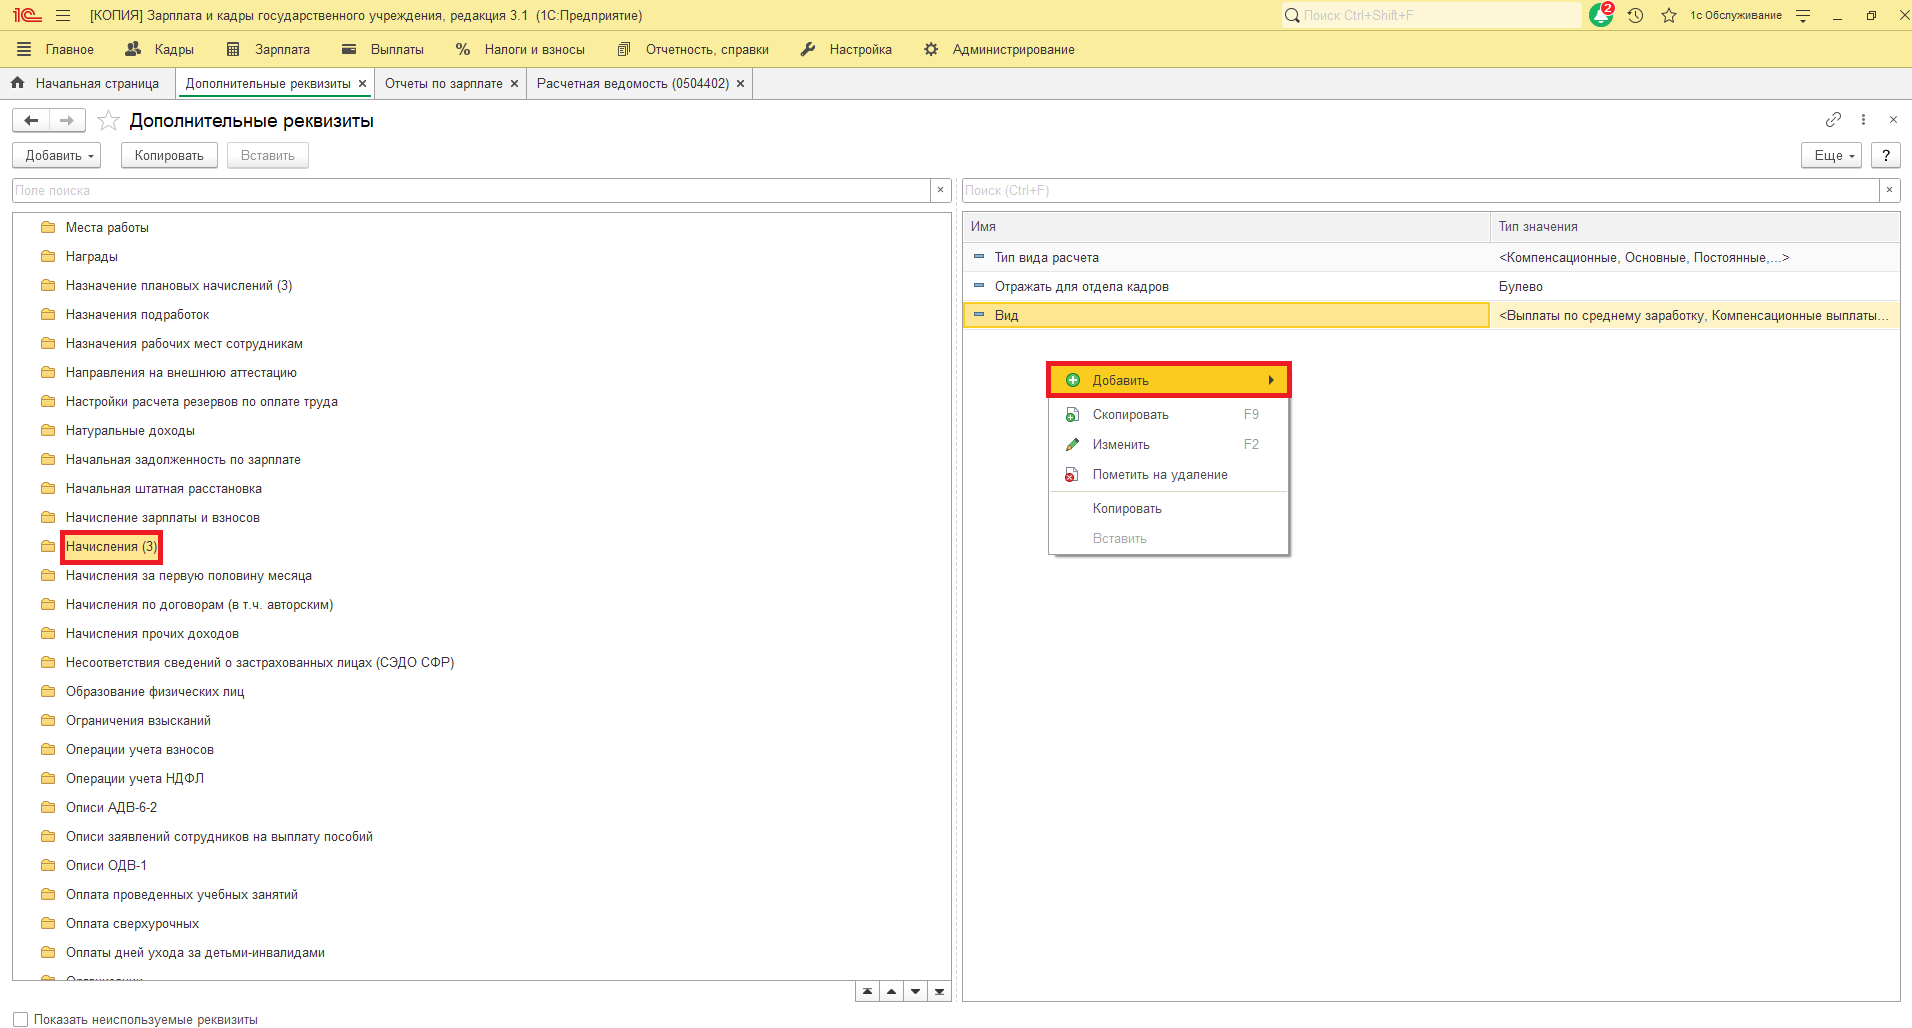Select the Тип вида расчета row
1912x1028 pixels.
1431,258
